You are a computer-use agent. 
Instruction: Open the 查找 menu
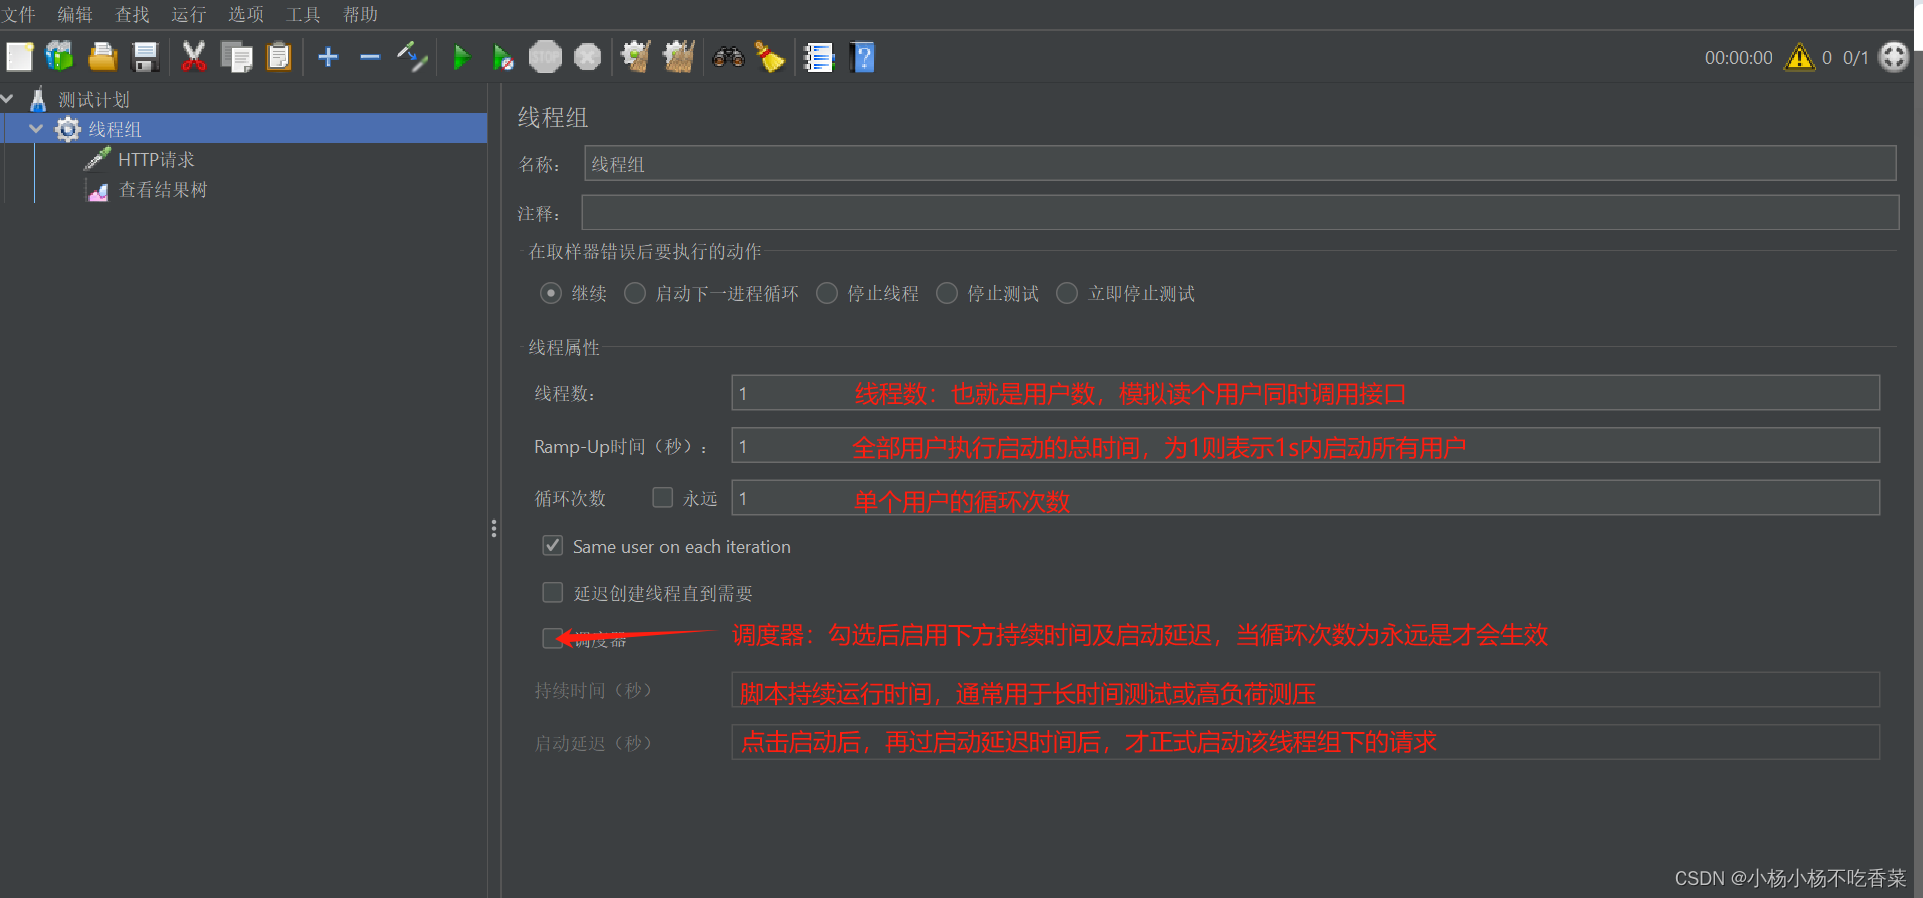coord(132,14)
